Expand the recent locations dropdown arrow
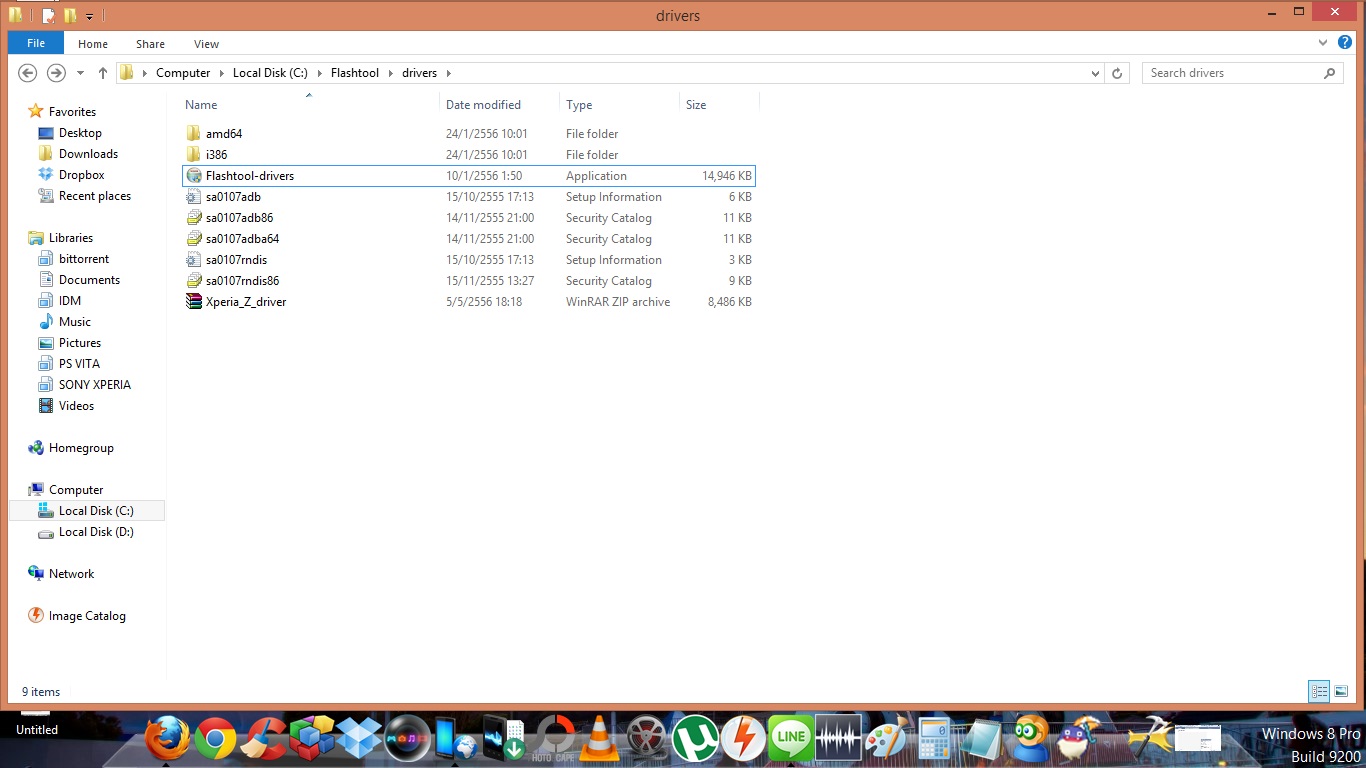The height and width of the screenshot is (768, 1366). pyautogui.click(x=80, y=73)
